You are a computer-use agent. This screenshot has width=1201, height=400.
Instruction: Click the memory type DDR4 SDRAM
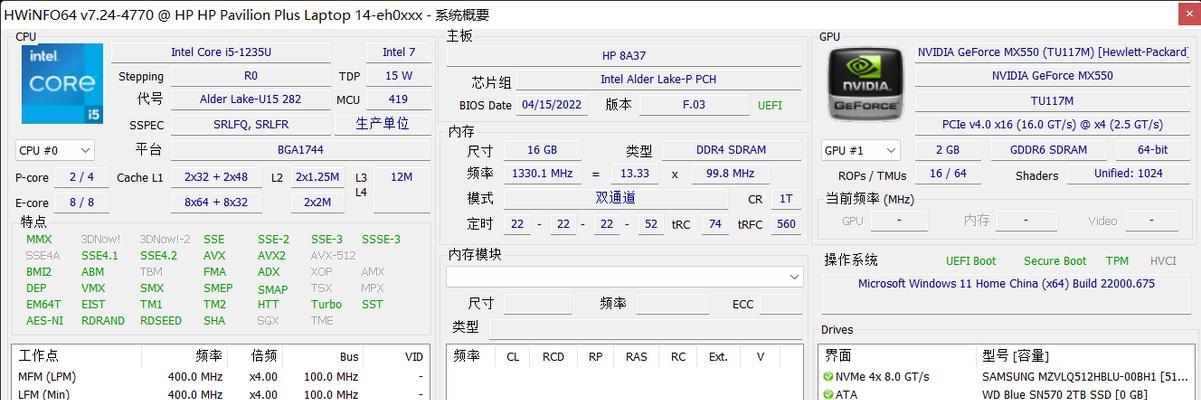729,150
